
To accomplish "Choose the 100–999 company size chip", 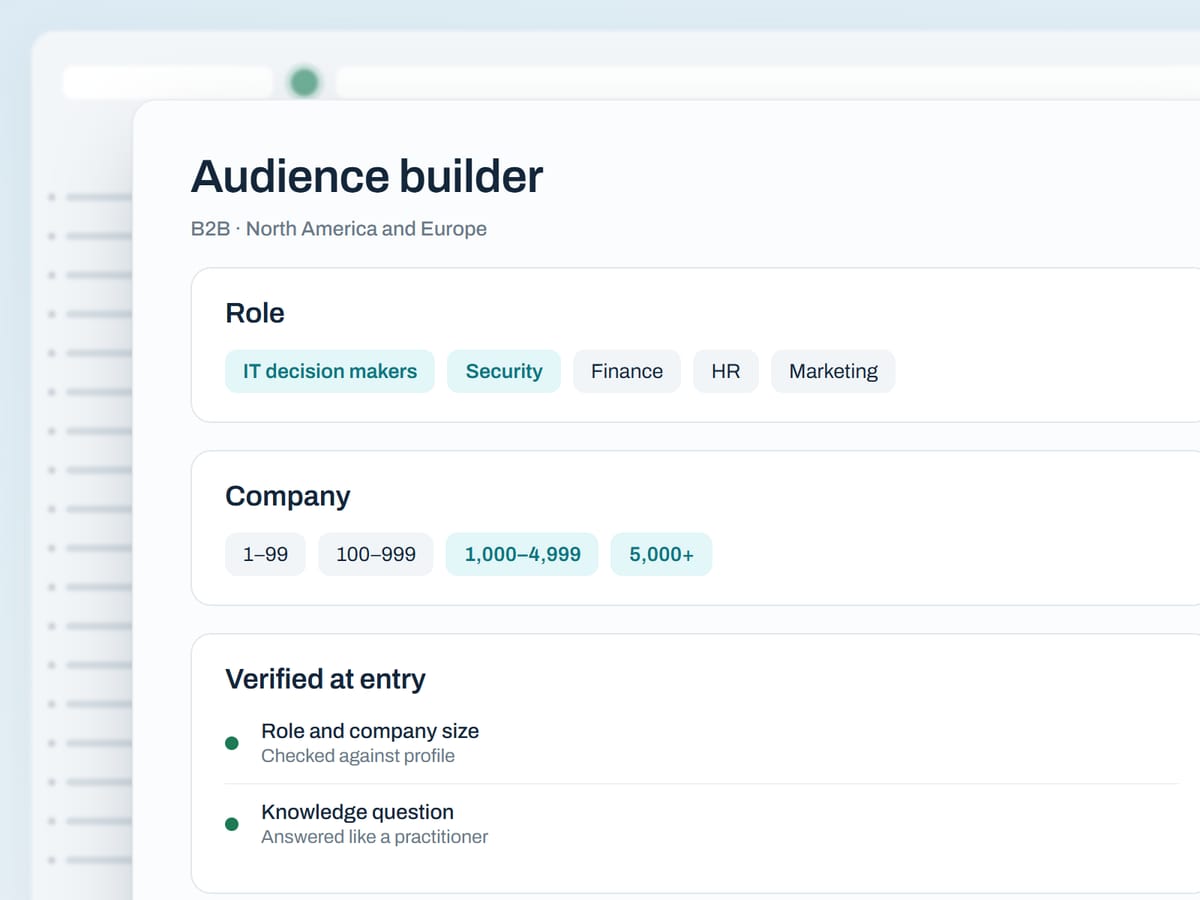I will [x=376, y=554].
